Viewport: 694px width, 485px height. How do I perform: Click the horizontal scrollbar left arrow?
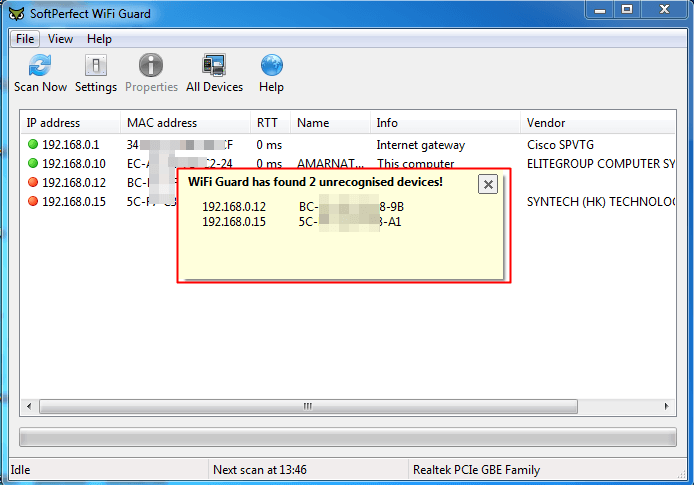click(x=30, y=406)
